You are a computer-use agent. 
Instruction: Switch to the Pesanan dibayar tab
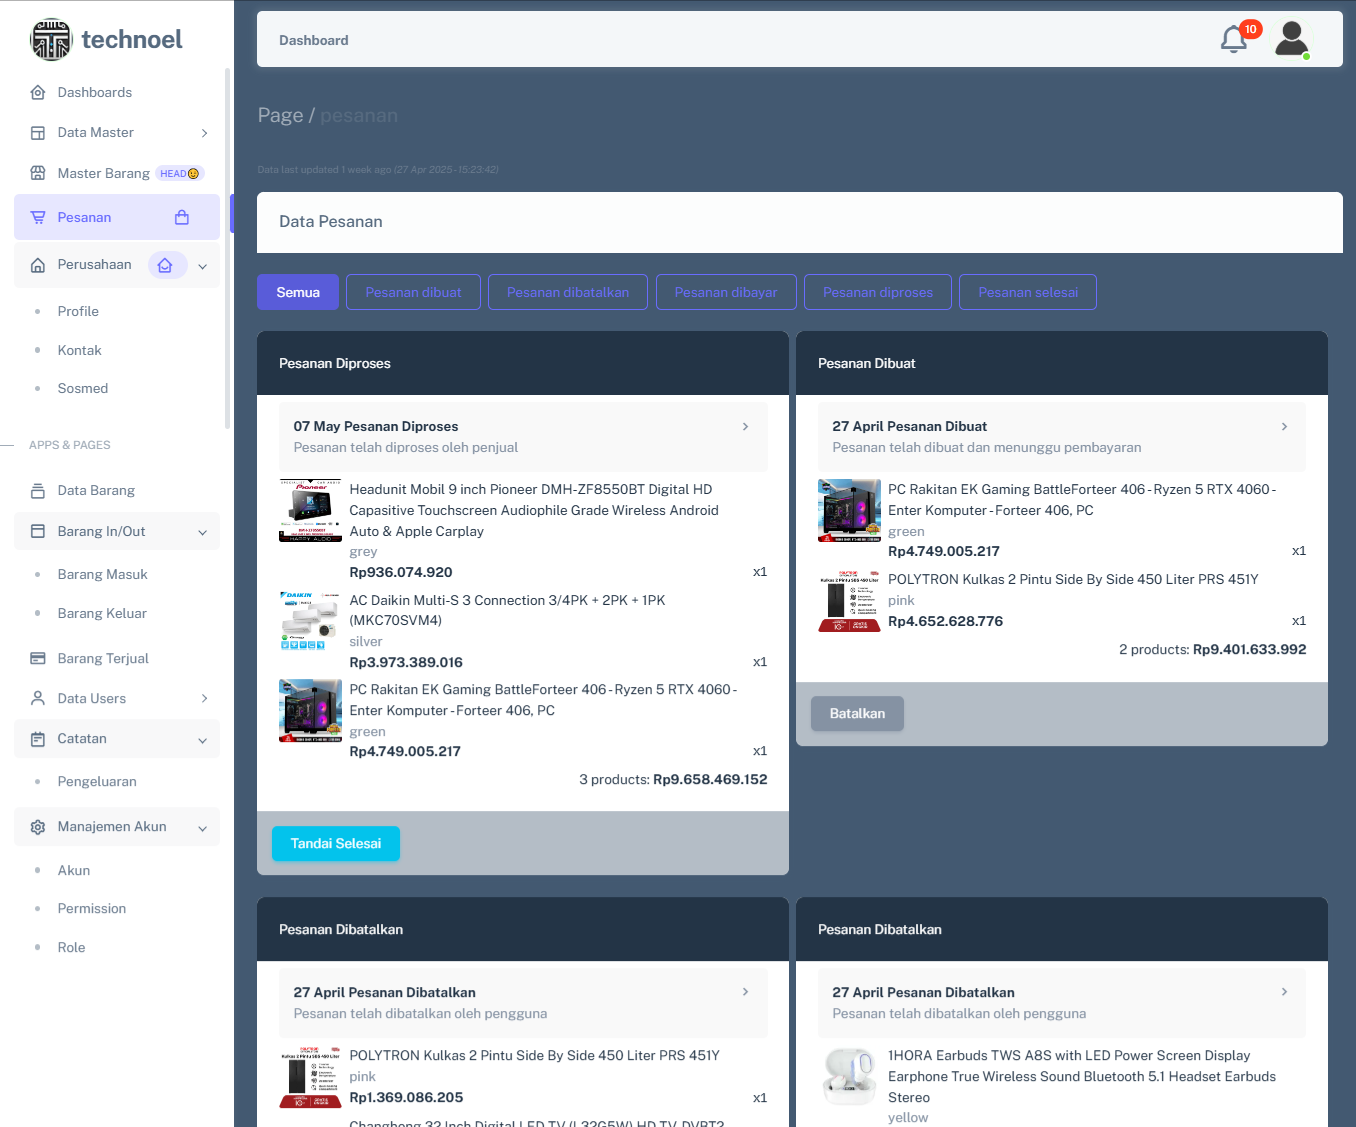(x=725, y=292)
